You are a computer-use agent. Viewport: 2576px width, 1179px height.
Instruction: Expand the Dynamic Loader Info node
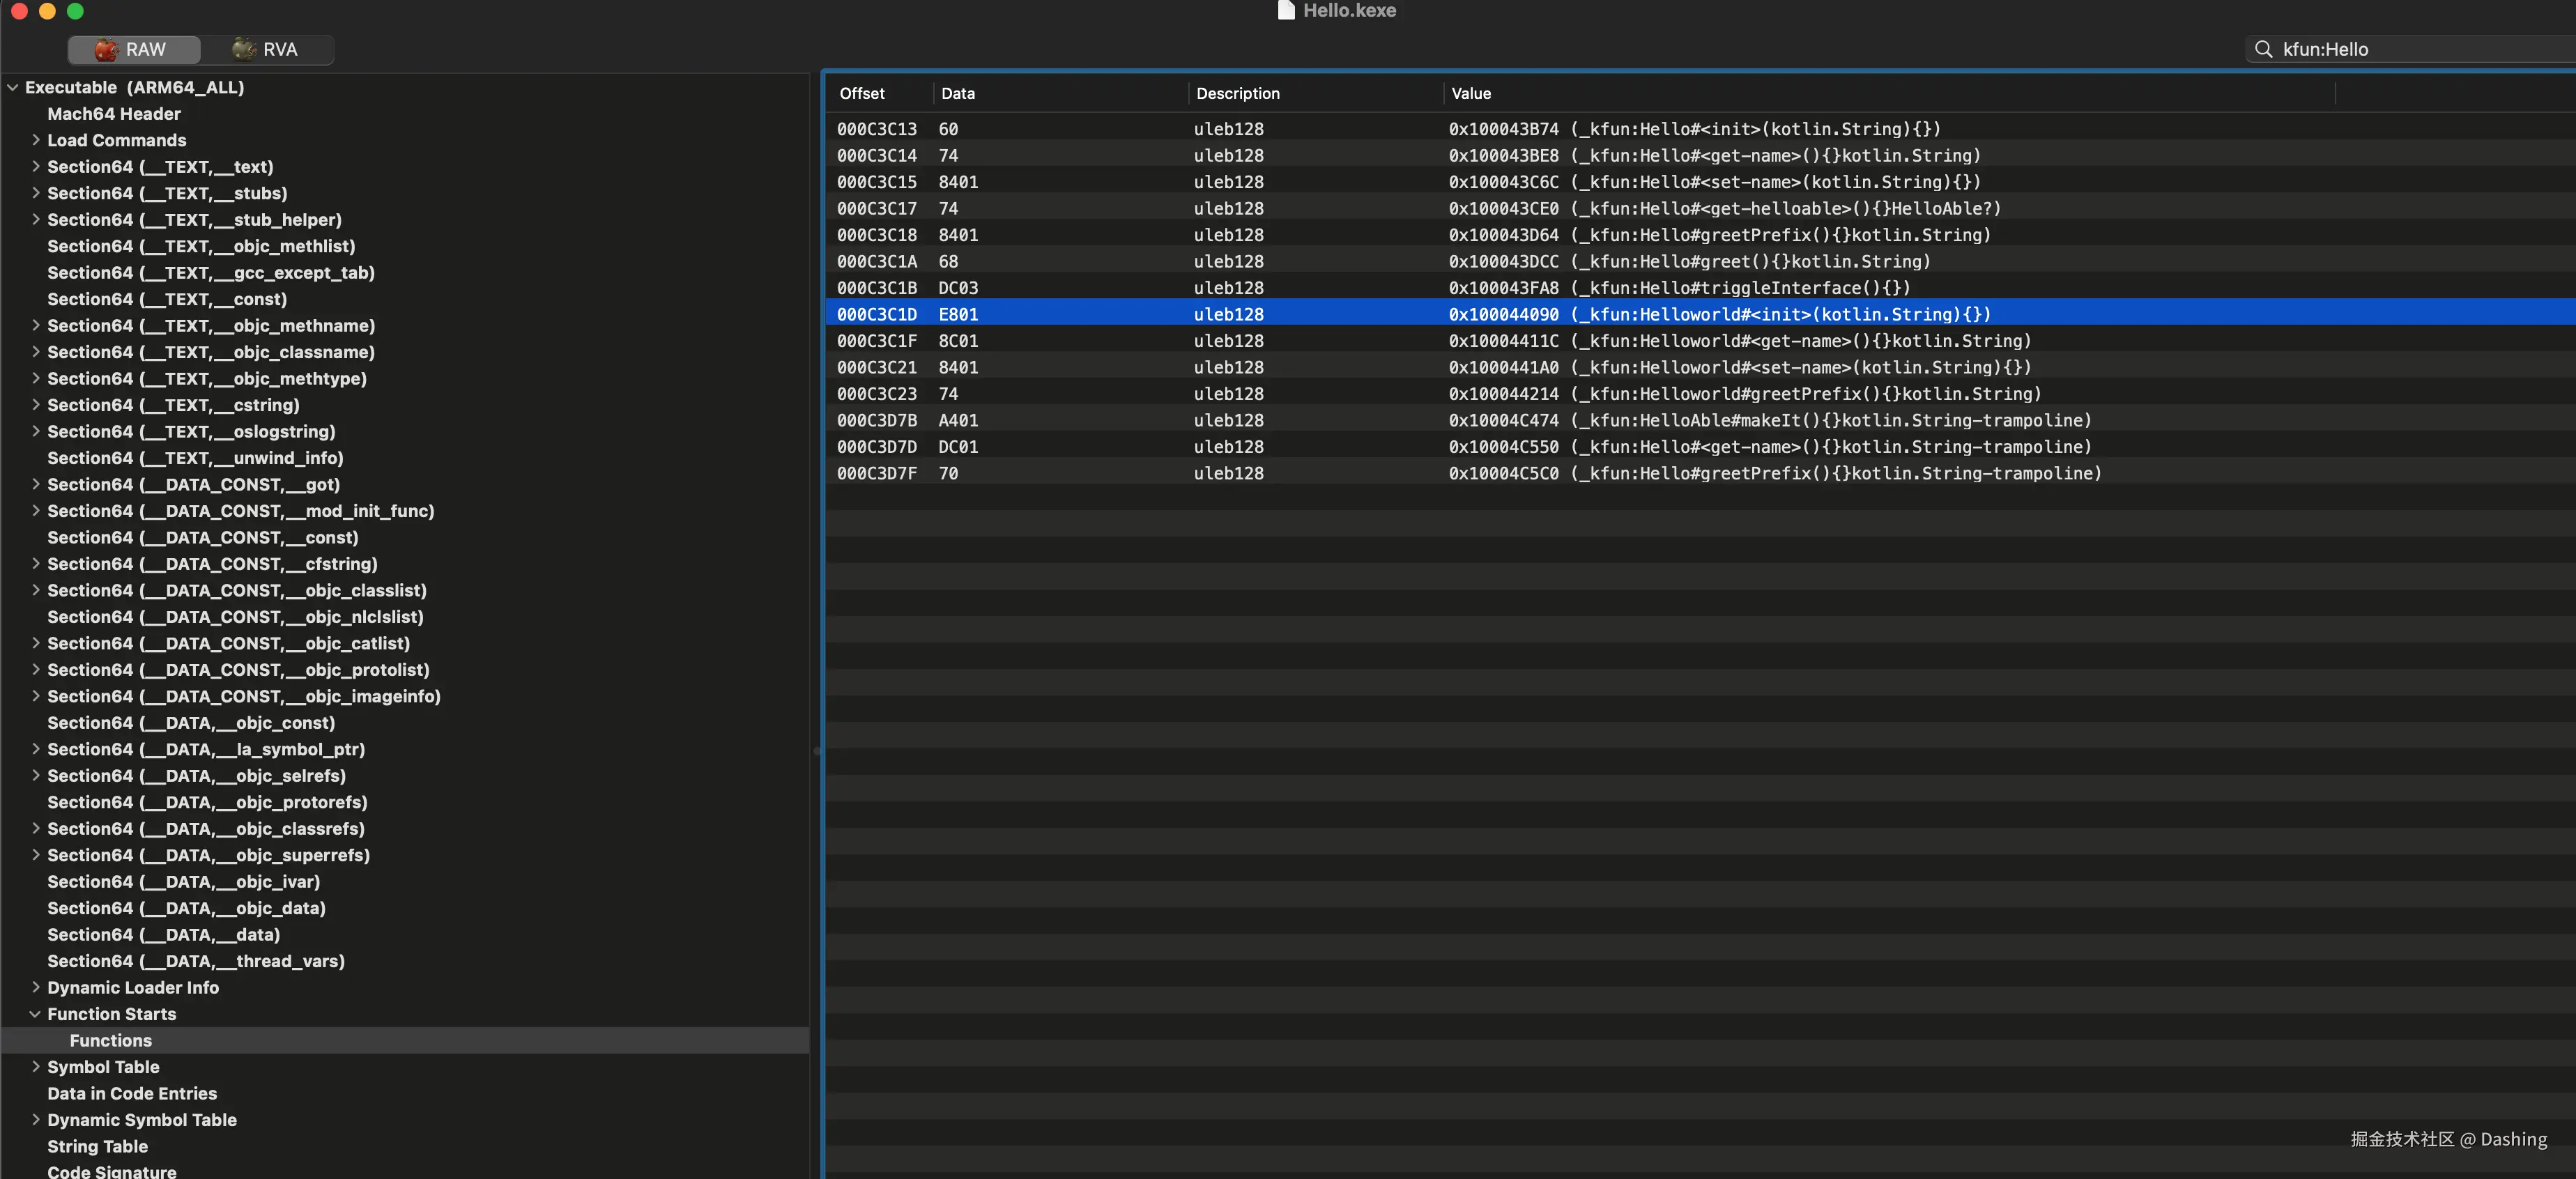[x=36, y=987]
